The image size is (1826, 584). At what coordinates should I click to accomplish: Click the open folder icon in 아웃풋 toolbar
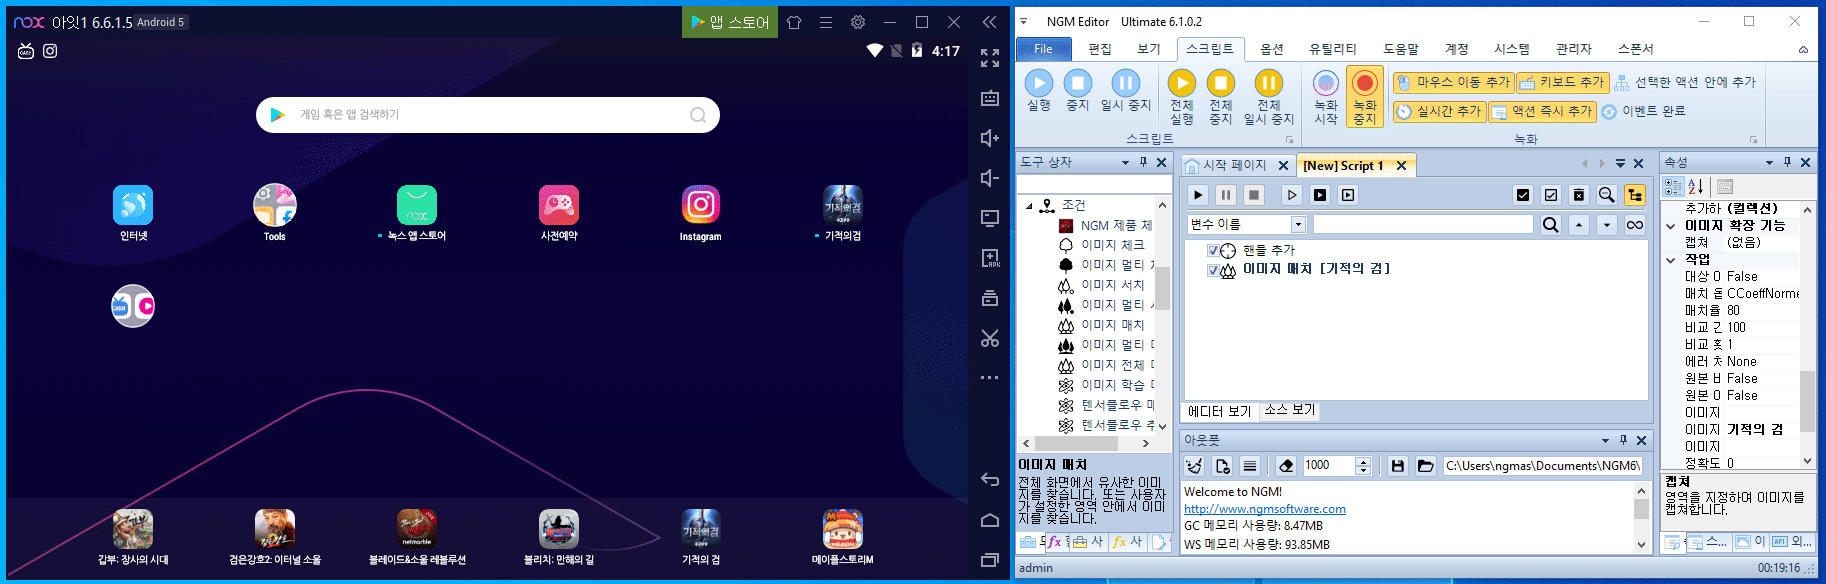pos(1426,466)
